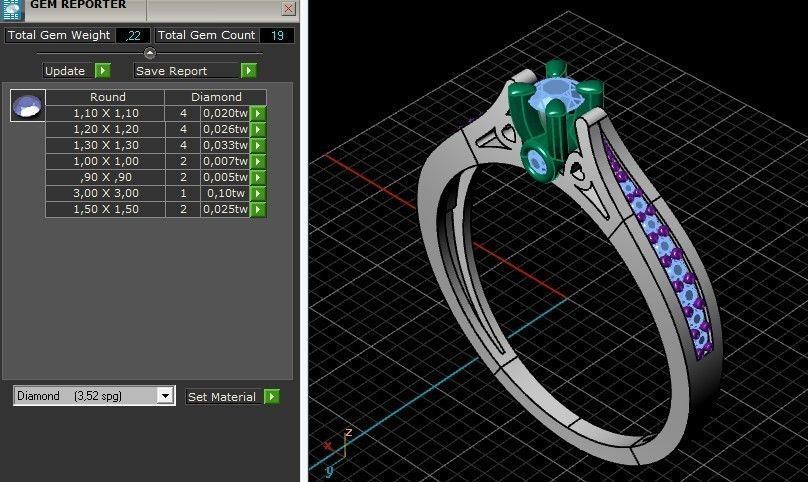The height and width of the screenshot is (482, 808).
Task: Click the 0,020tw weight cell
Action: [x=225, y=113]
